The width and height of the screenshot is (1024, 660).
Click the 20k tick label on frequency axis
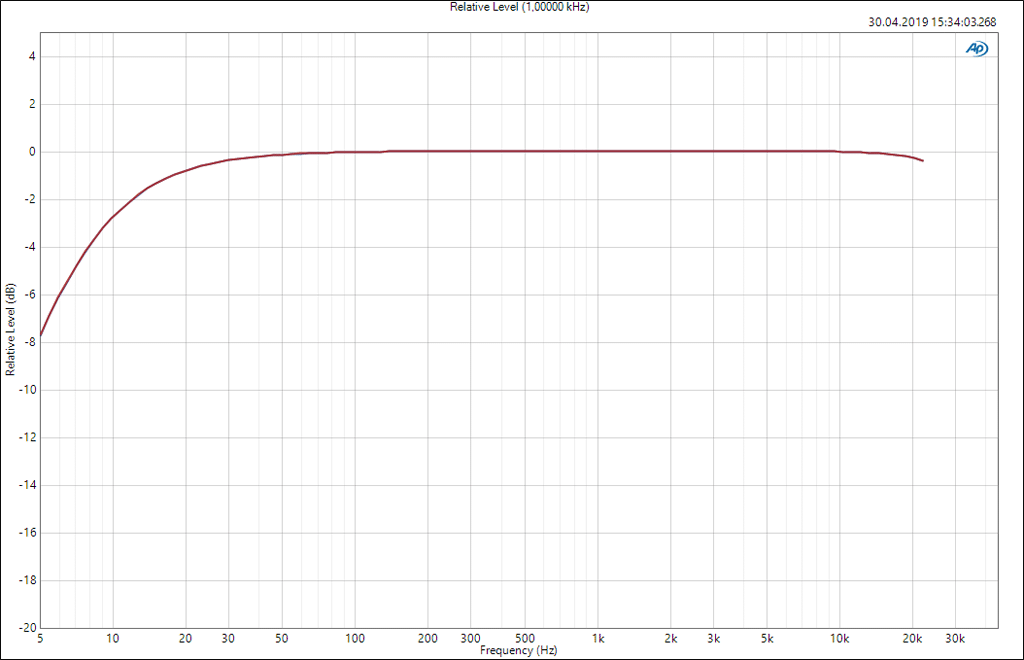pyautogui.click(x=911, y=638)
